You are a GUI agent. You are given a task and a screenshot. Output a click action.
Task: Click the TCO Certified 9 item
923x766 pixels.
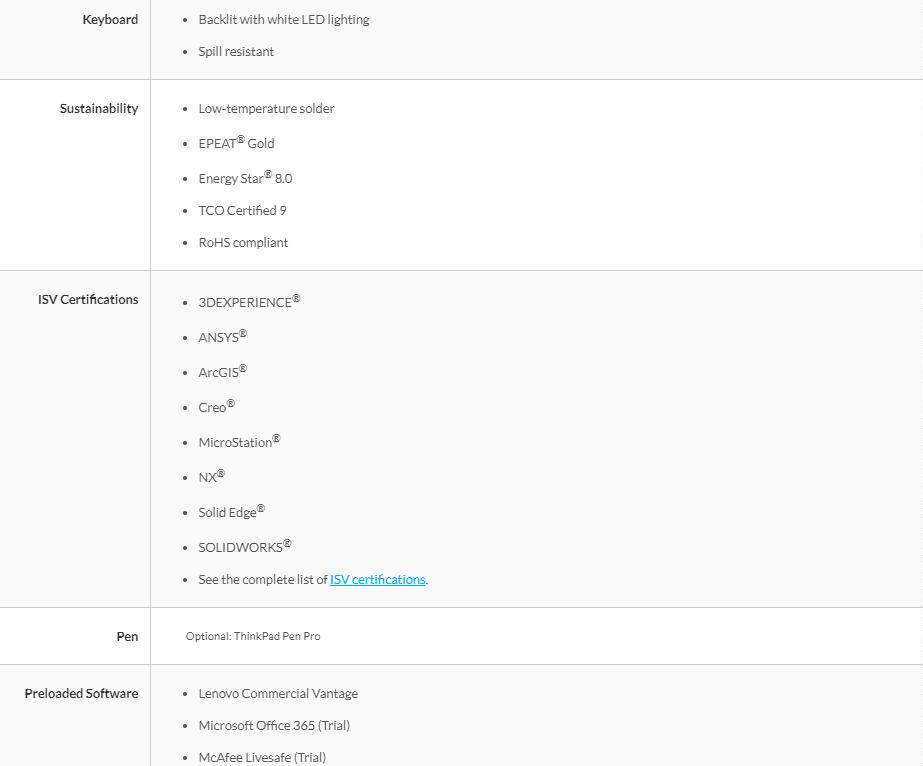tap(243, 210)
